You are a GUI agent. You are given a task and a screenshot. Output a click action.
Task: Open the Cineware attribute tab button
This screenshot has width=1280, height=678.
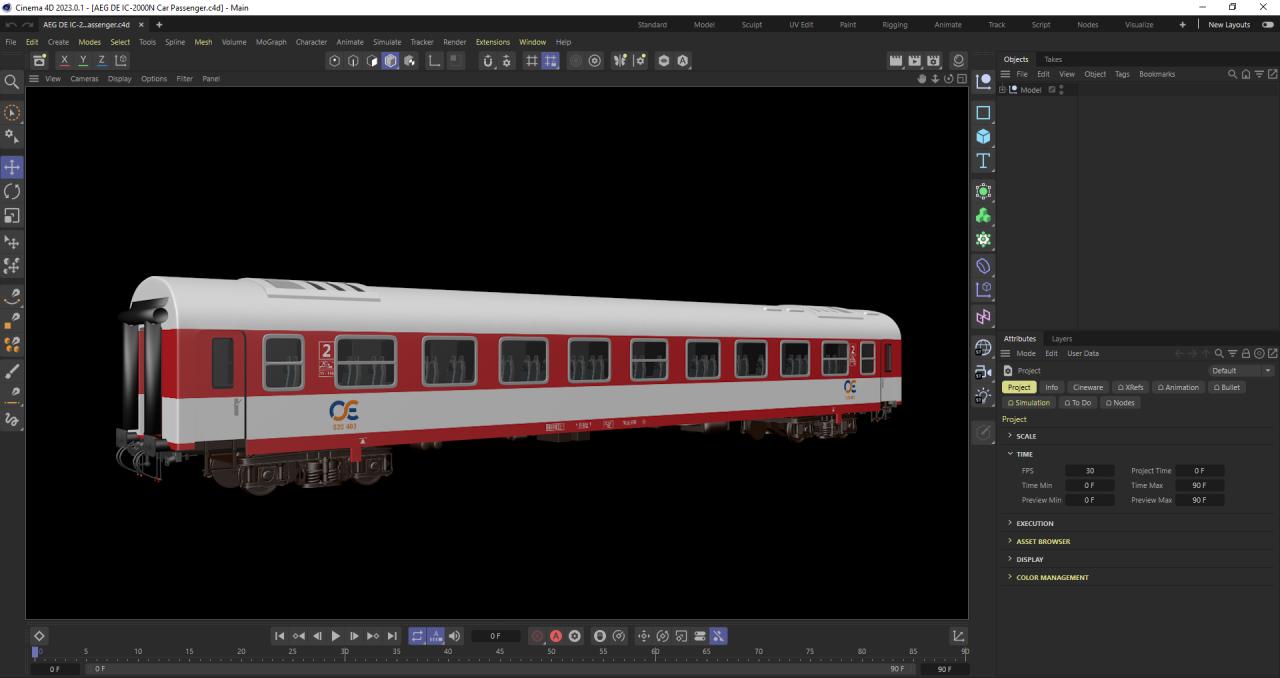tap(1087, 387)
